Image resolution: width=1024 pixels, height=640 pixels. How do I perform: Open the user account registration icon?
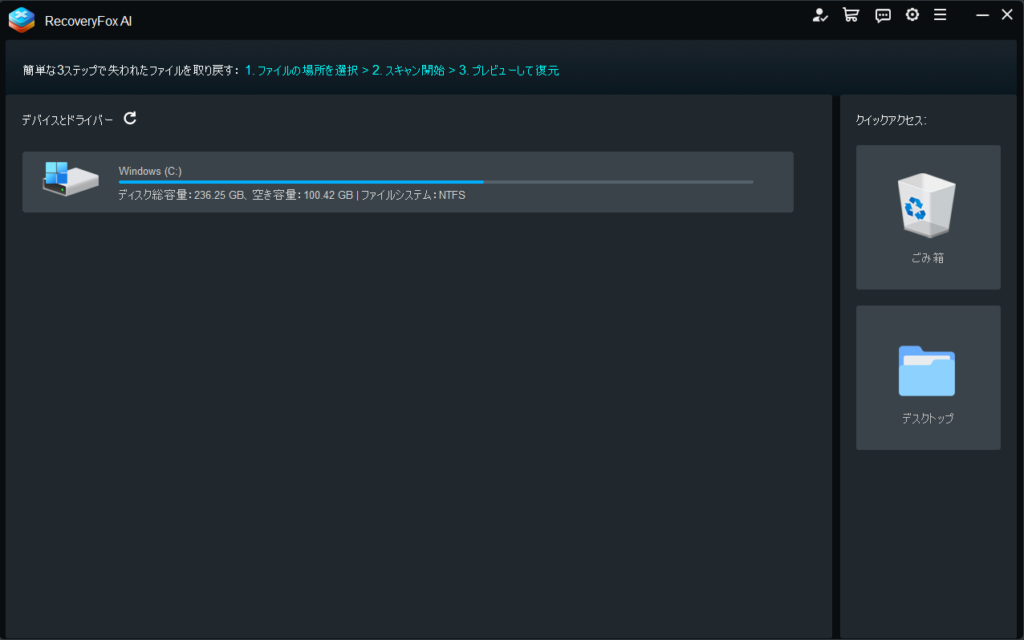[821, 15]
